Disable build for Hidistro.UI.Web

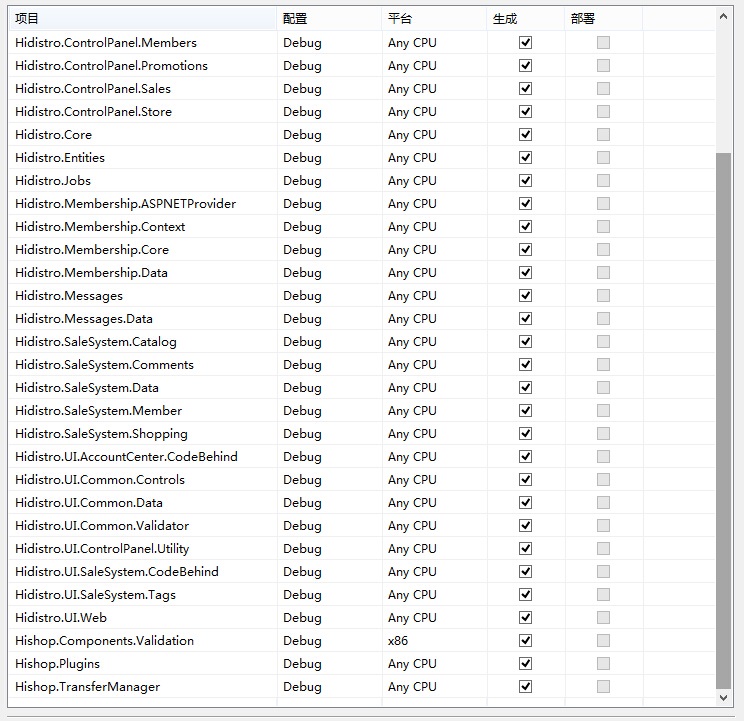[x=525, y=618]
